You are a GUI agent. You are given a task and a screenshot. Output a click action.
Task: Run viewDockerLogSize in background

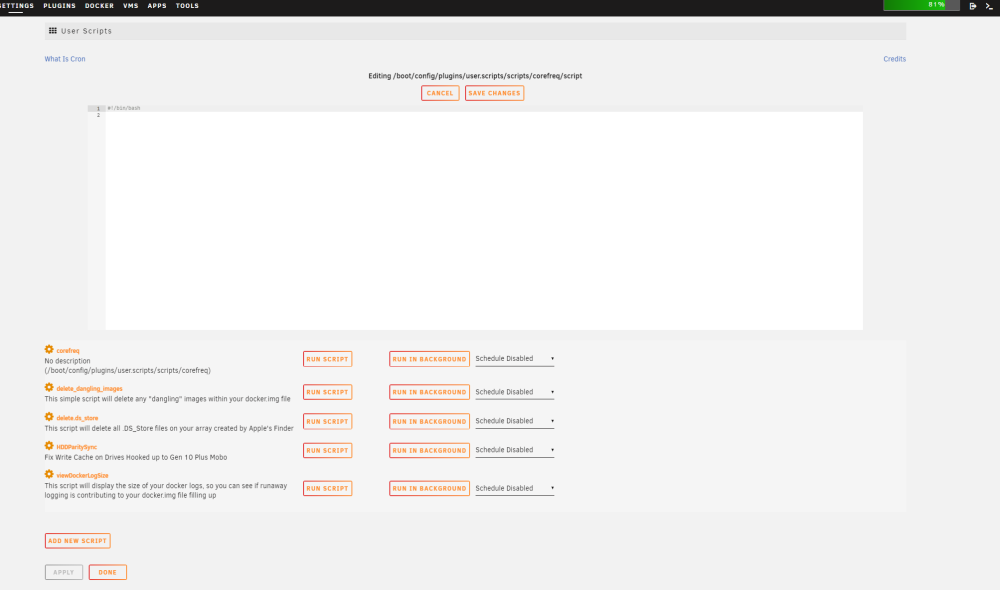429,489
